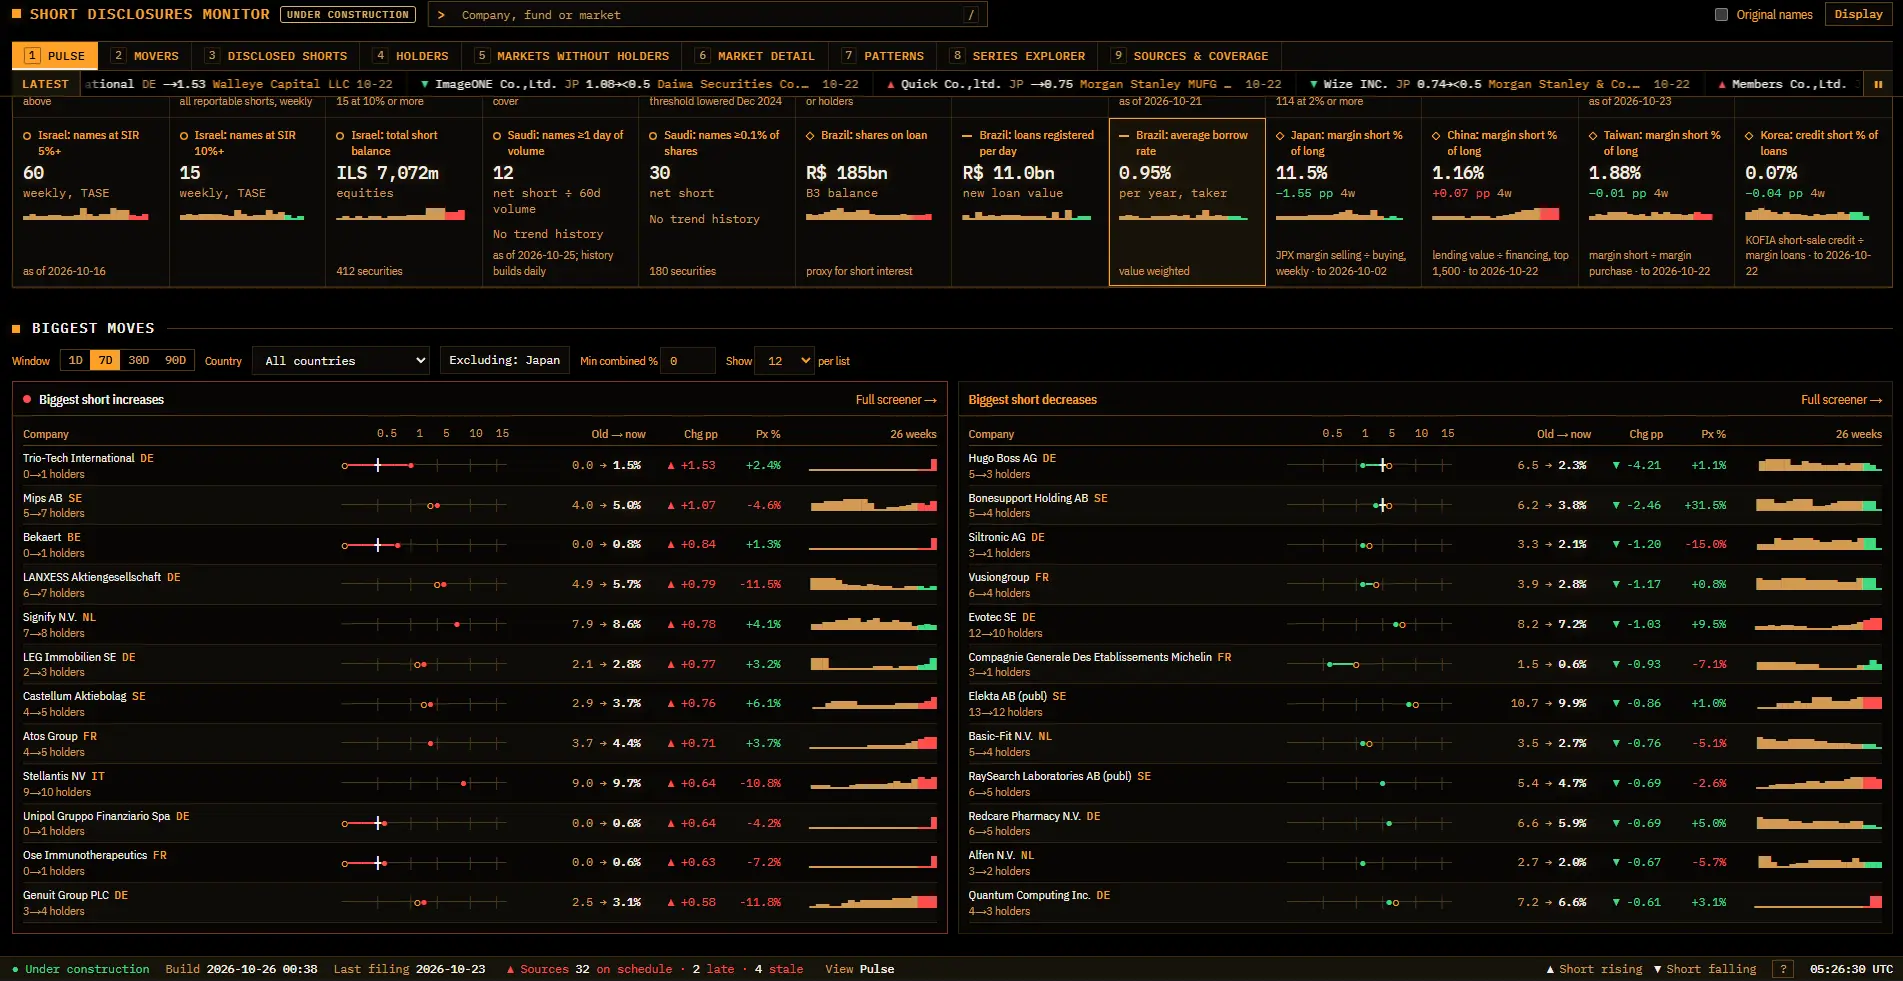
Task: Open Brazil shares on loan card
Action: click(873, 203)
